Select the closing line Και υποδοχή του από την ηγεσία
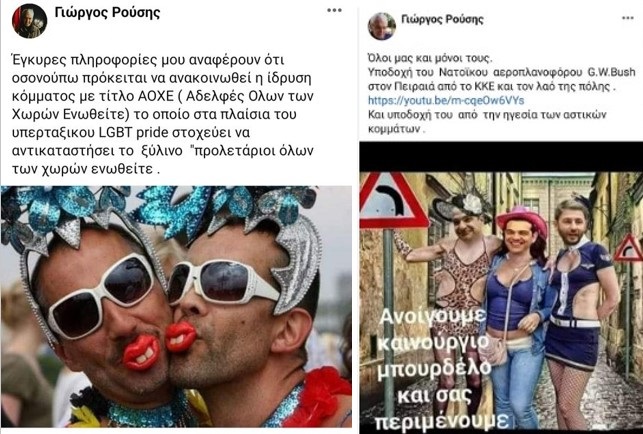Screen dimensions: 643x434 tap(487, 114)
